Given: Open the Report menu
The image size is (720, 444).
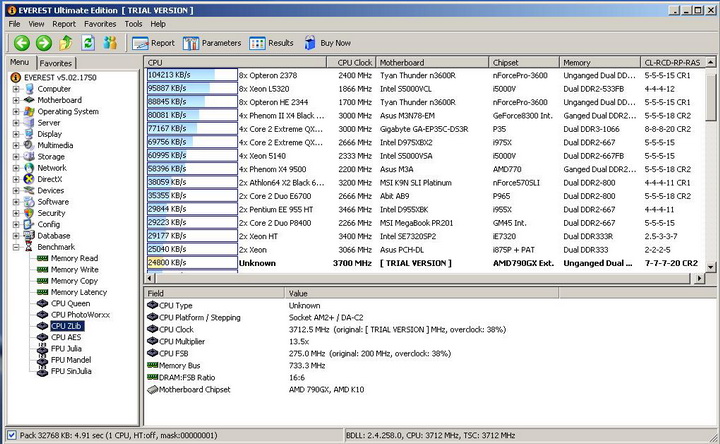Looking at the screenshot, I should pos(64,24).
